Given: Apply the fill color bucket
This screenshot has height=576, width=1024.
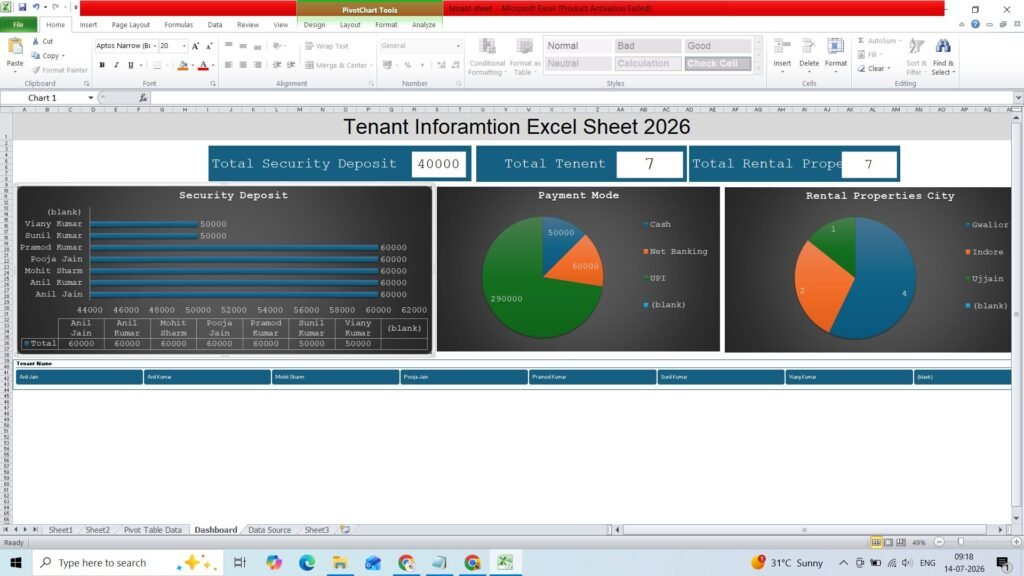Looking at the screenshot, I should (183, 65).
